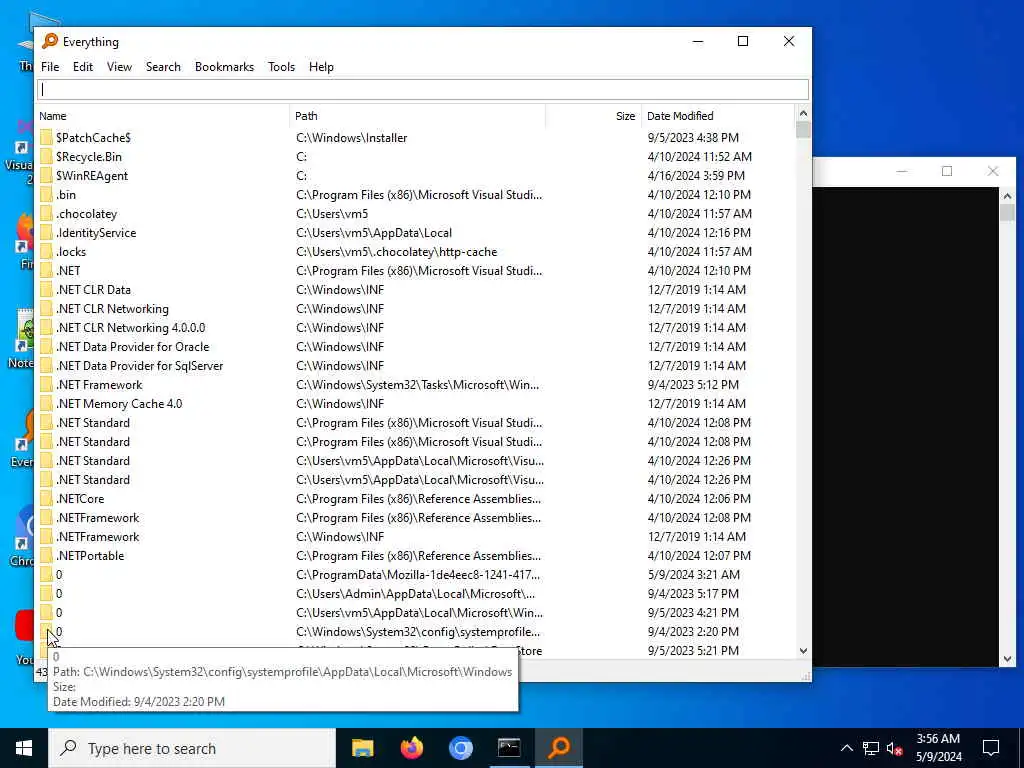Click folder icon of .NETPortable

tap(46, 556)
